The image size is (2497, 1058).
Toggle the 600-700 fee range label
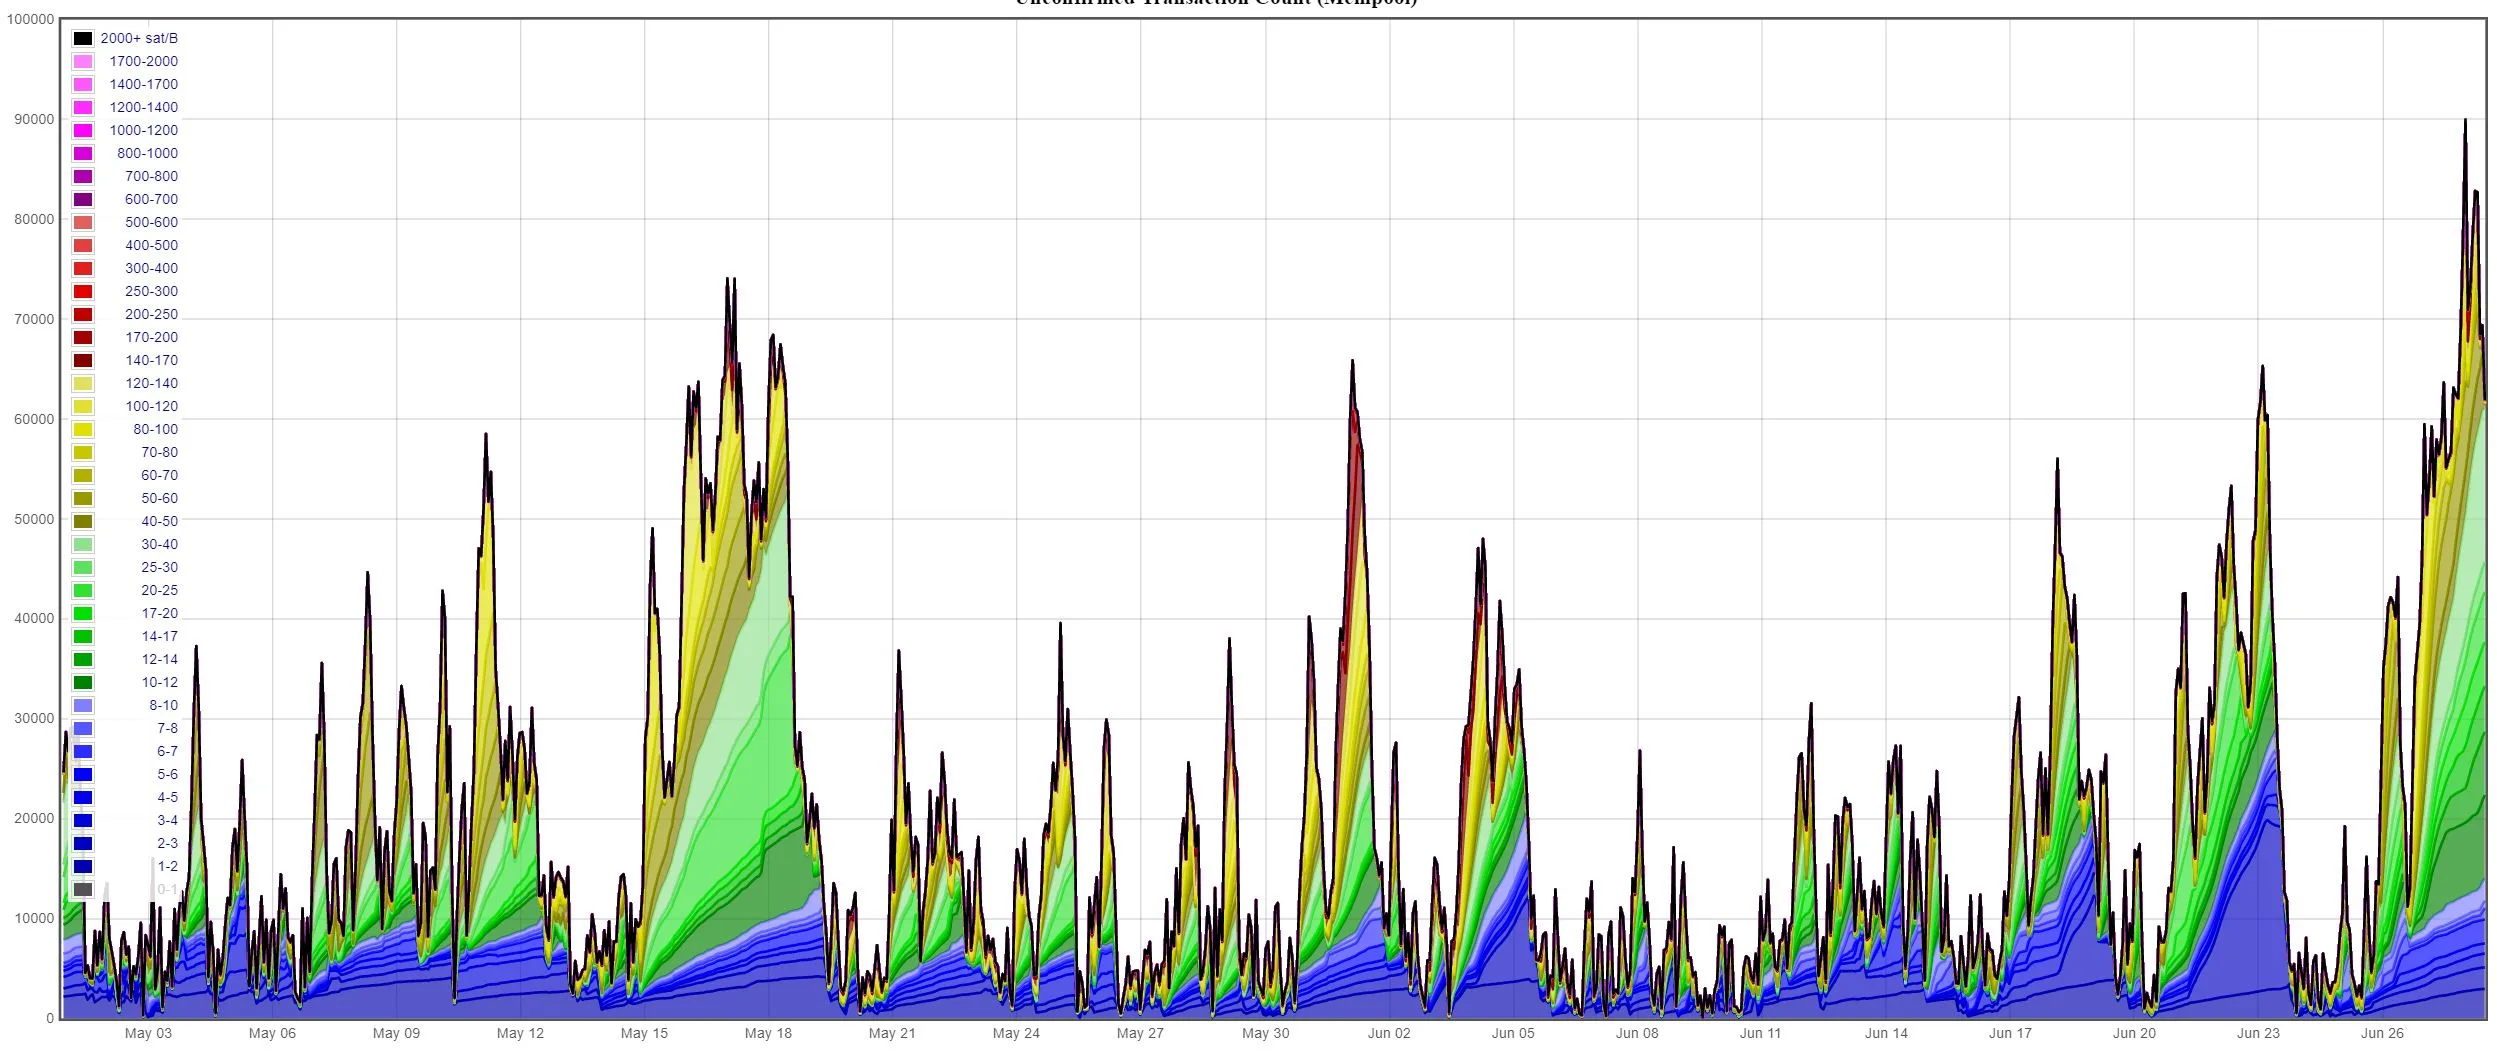coord(151,199)
